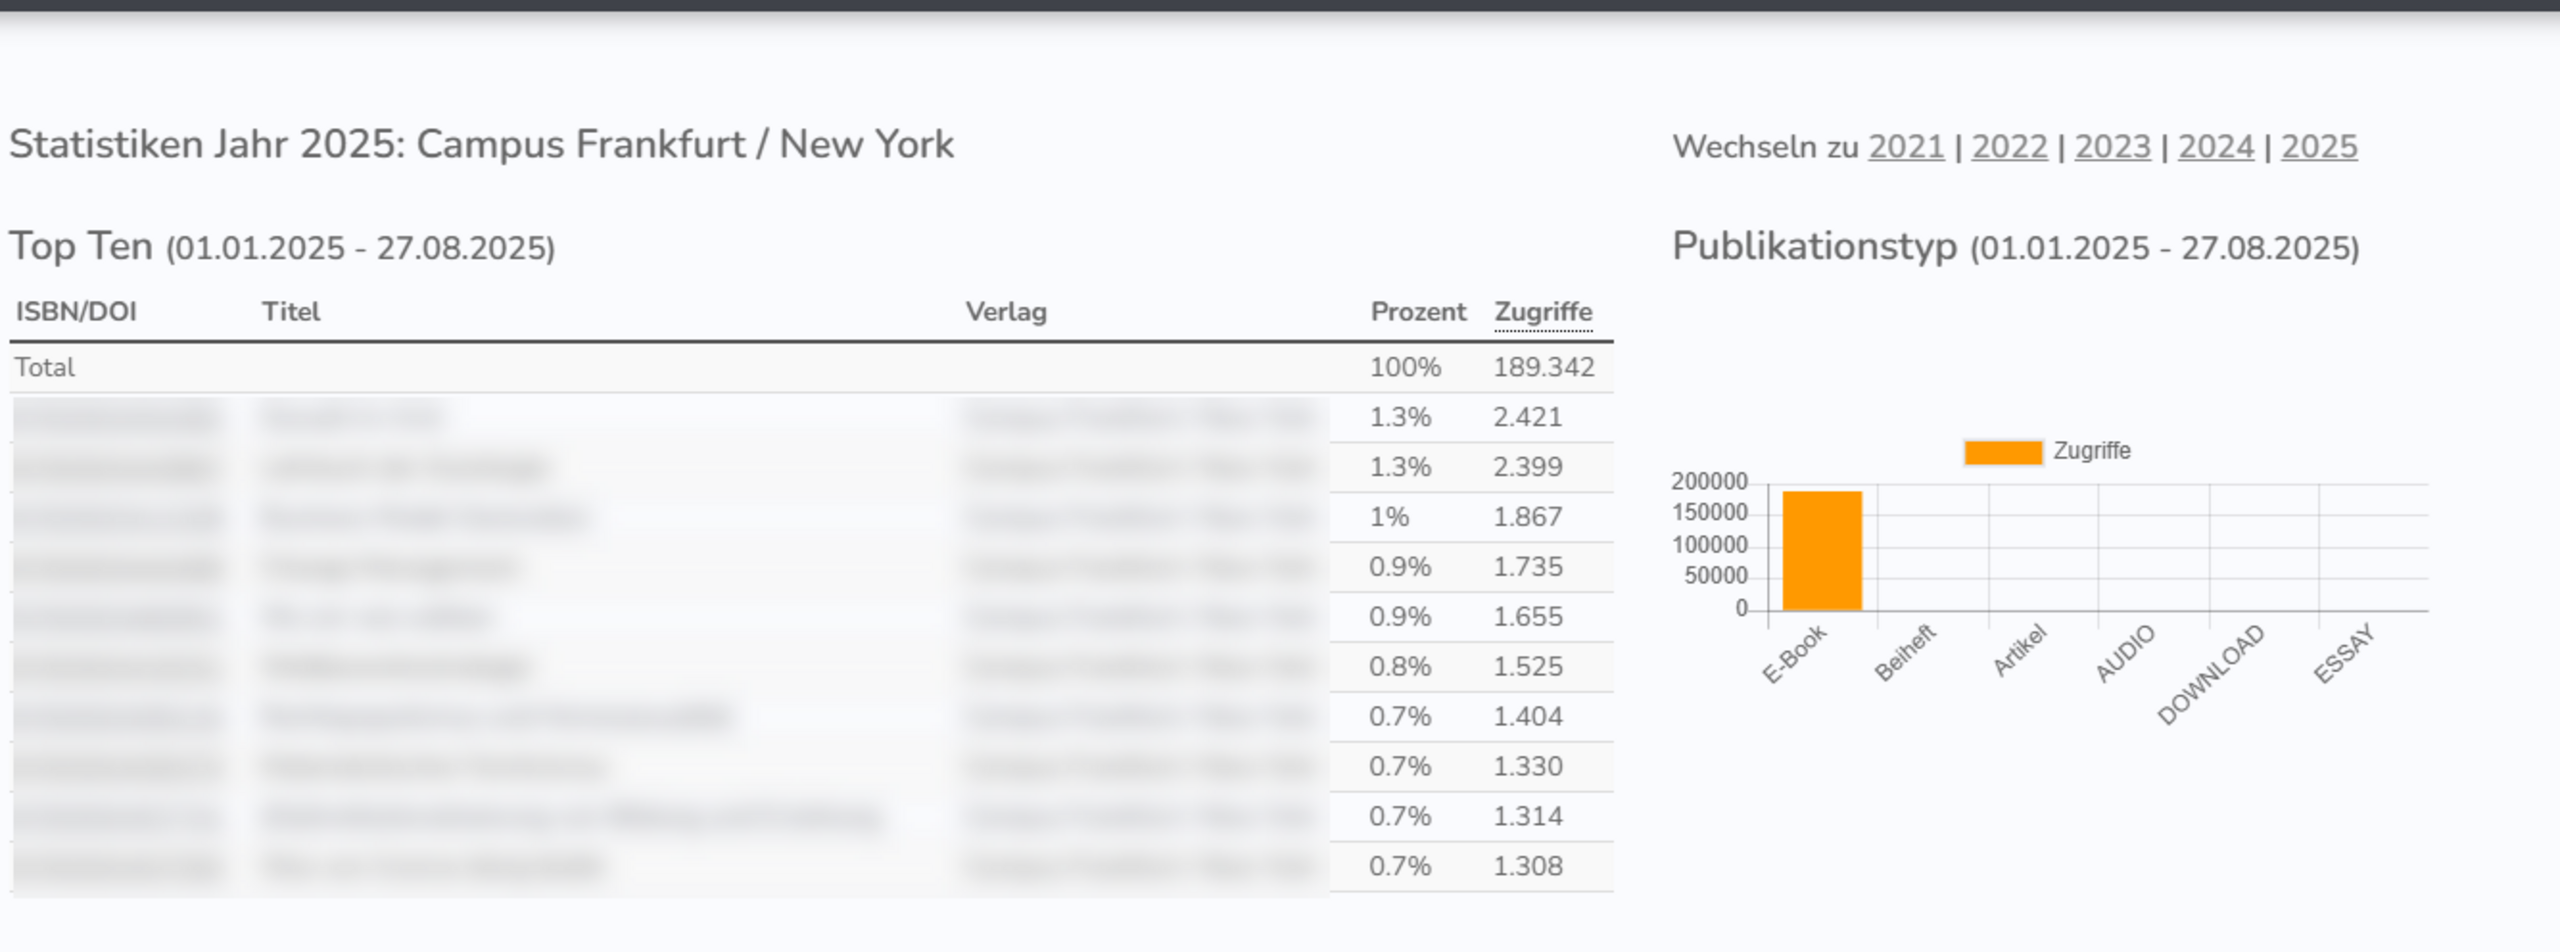This screenshot has width=2560, height=952.
Task: Click the row with 2.421 Zugriffe
Action: pos(812,417)
